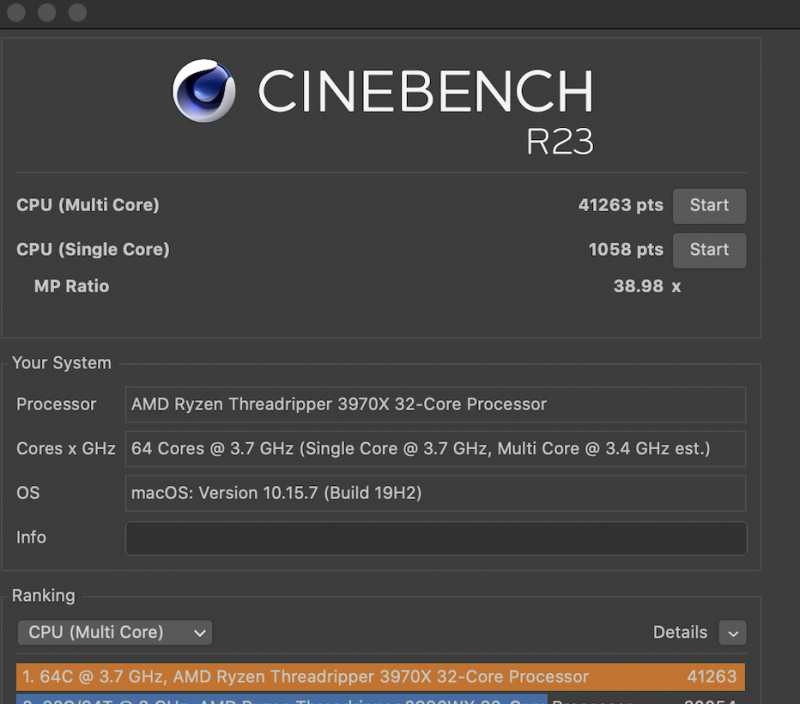Select the Processor field showing Threadripper 3970X
This screenshot has width=800, height=704.
[x=435, y=404]
